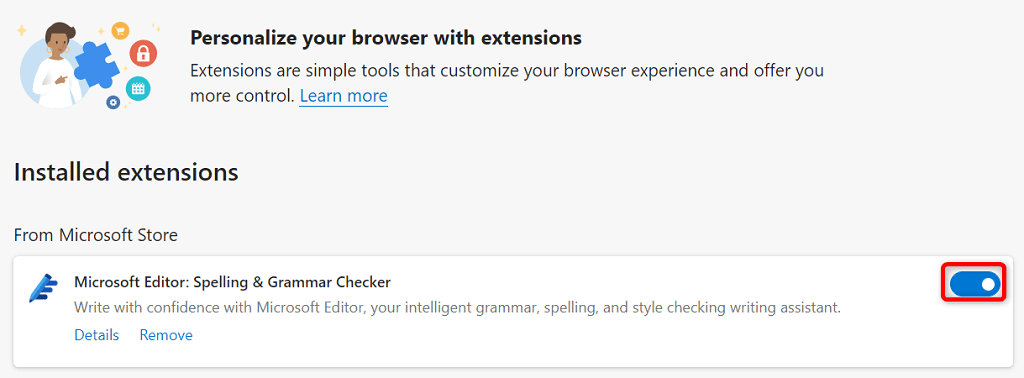Viewport: 1024px width, 378px height.
Task: Click the red padlock icon
Action: coord(143,53)
